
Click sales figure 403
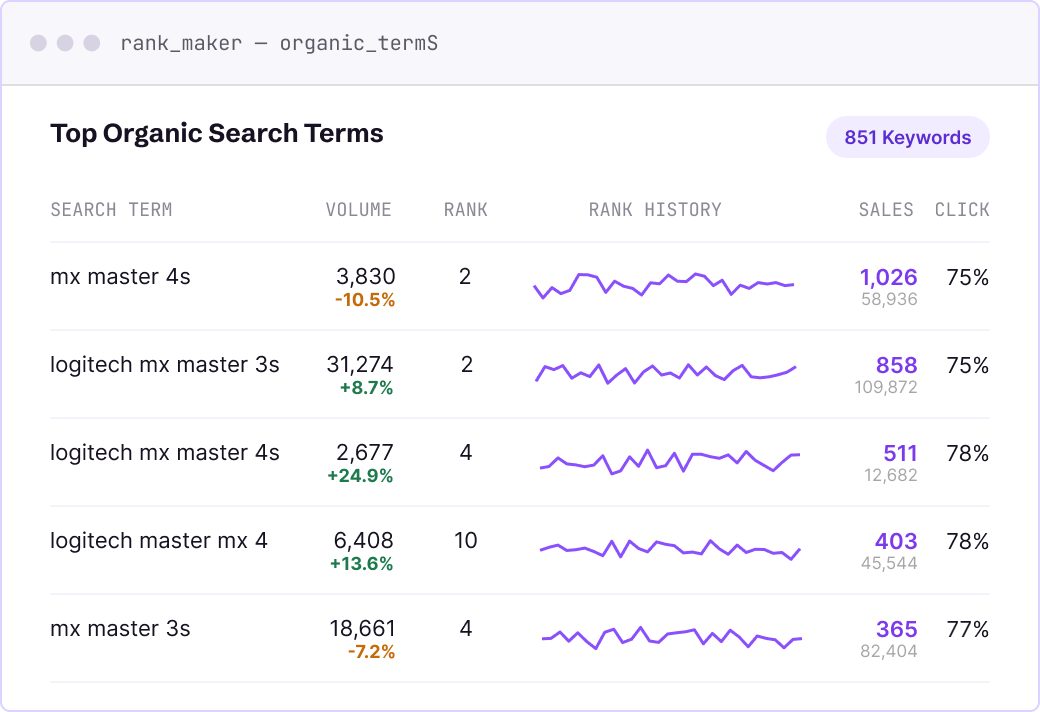click(x=896, y=541)
